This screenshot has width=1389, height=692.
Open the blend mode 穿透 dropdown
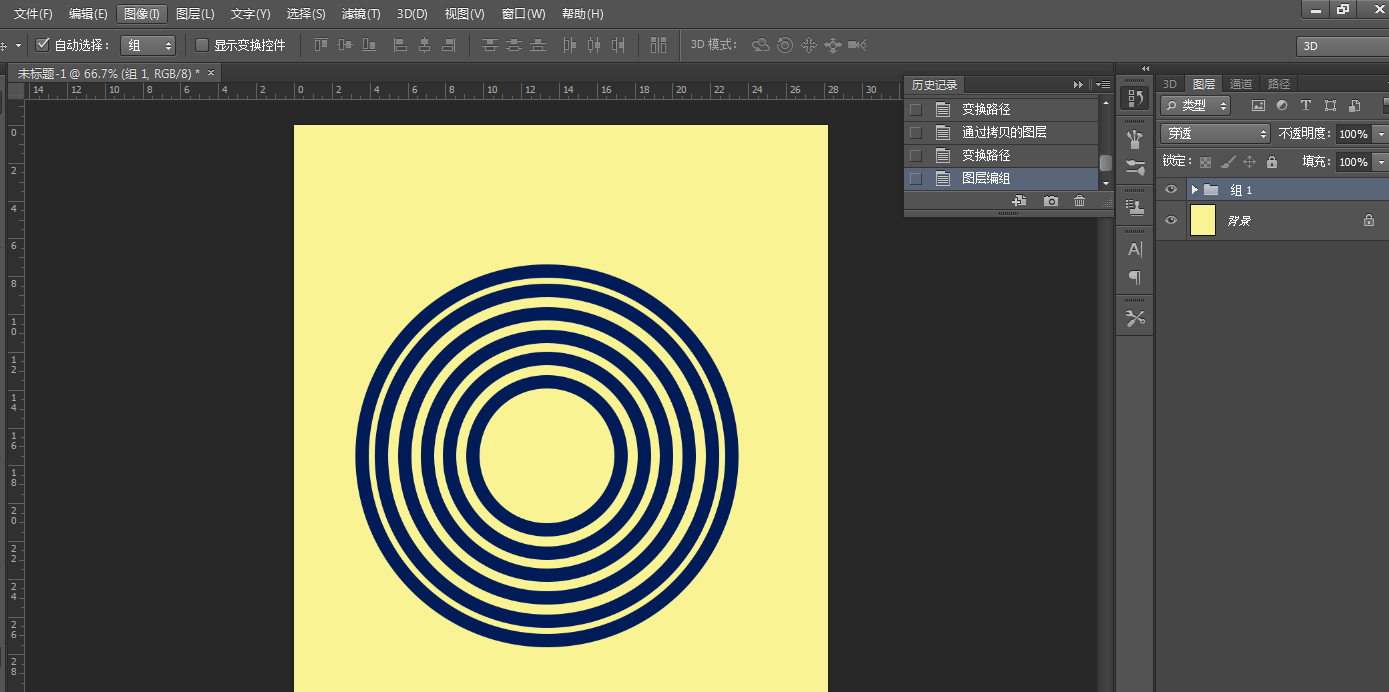tap(1216, 133)
